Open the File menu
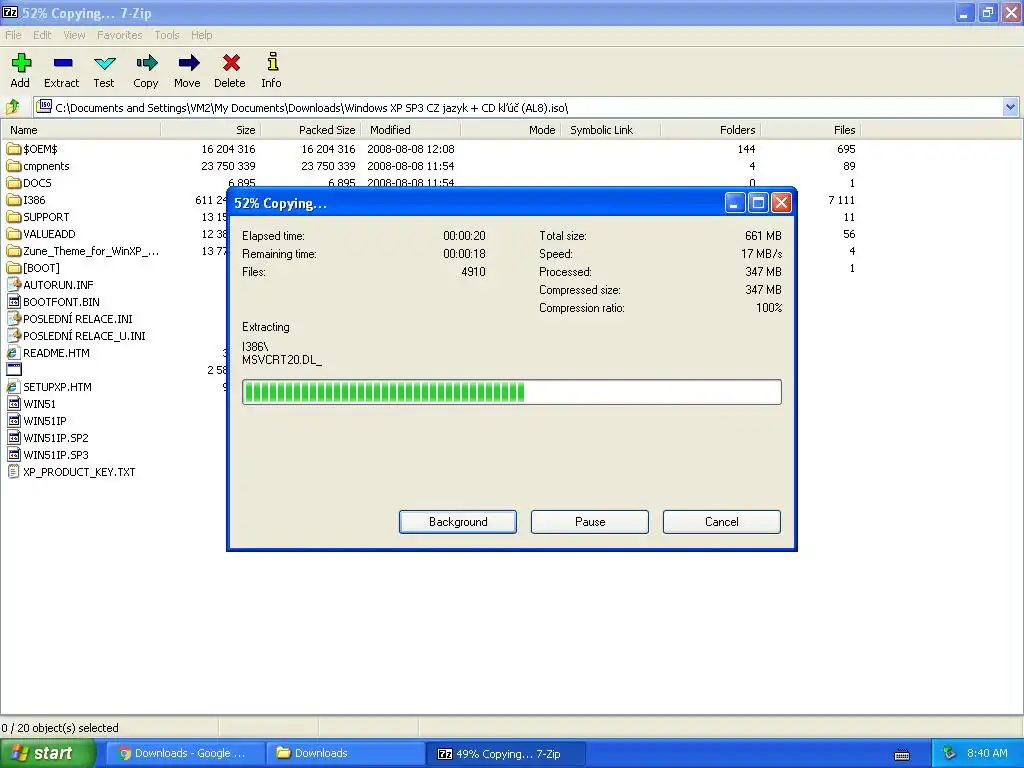The width and height of the screenshot is (1024, 768). coord(12,35)
